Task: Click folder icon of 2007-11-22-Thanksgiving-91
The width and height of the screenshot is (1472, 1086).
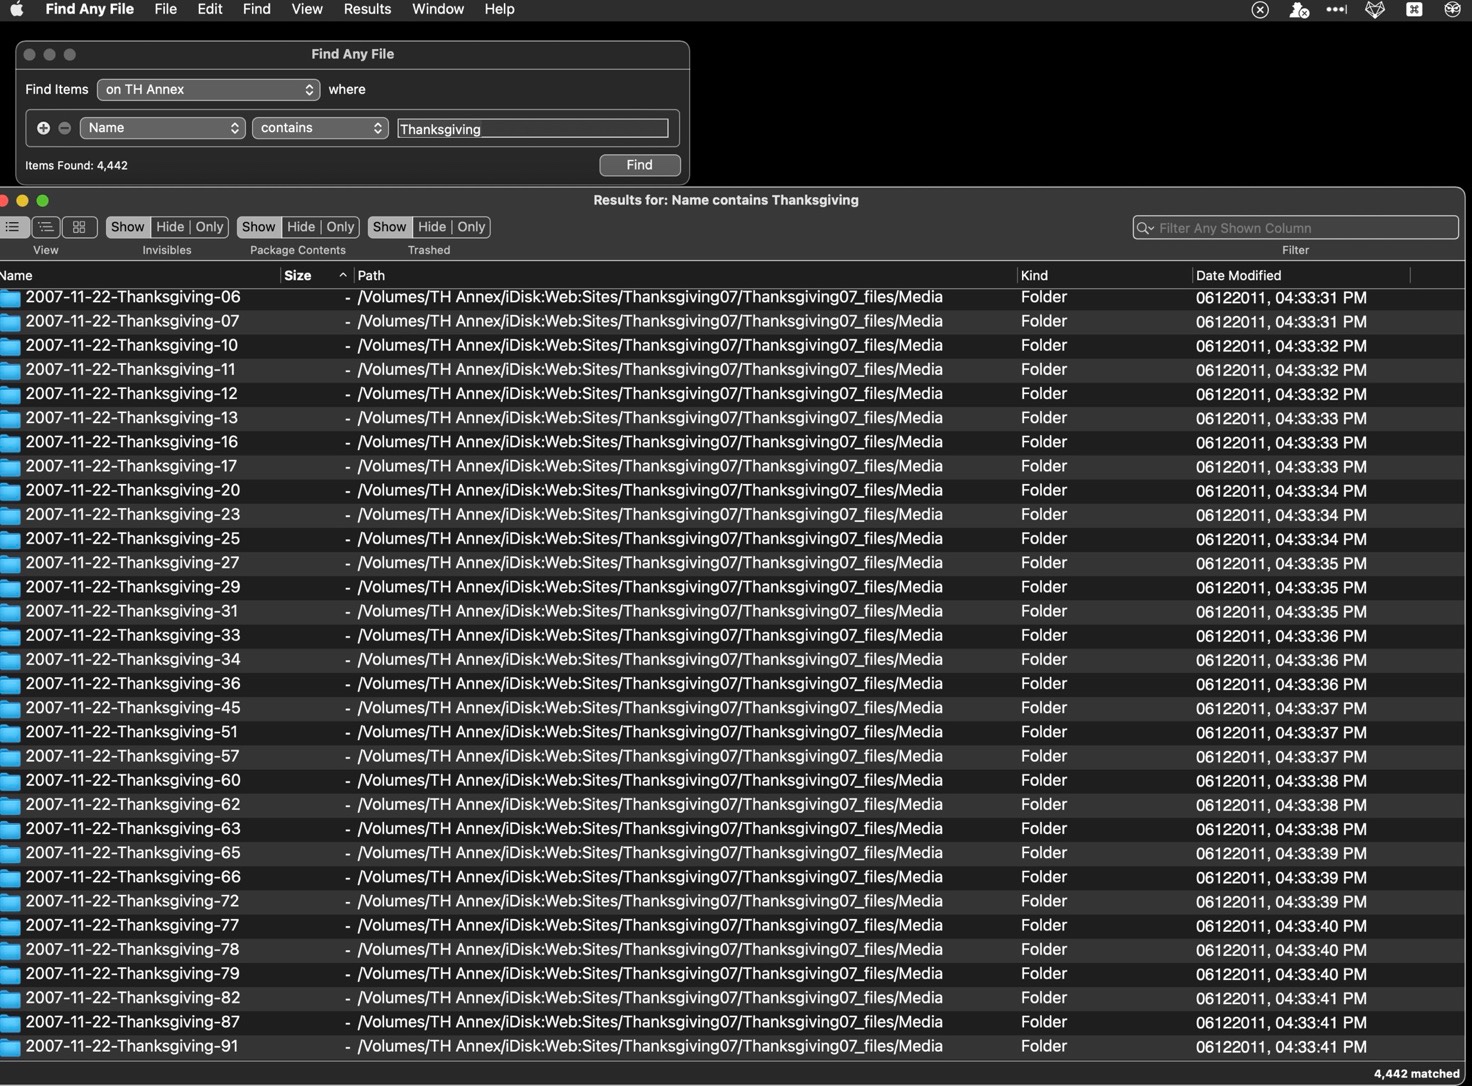Action: (10, 1047)
